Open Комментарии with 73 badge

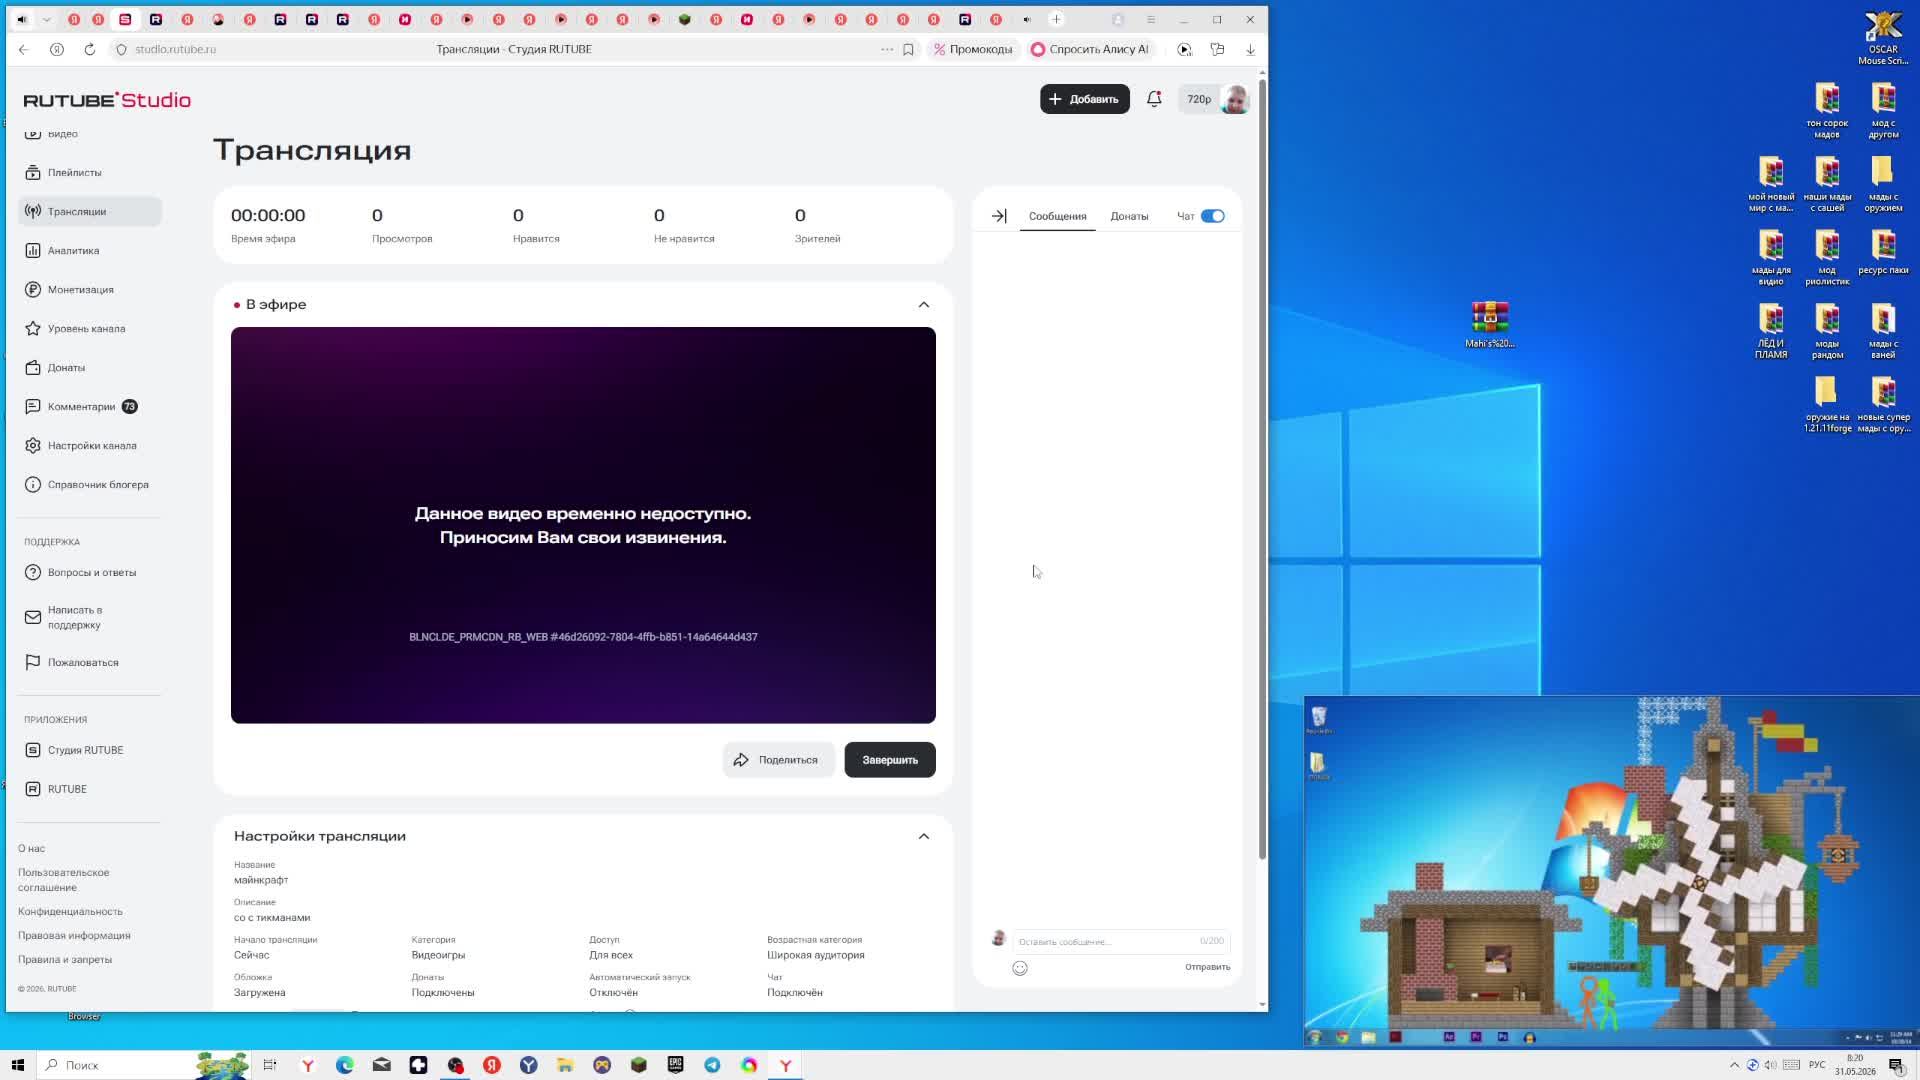(90, 407)
